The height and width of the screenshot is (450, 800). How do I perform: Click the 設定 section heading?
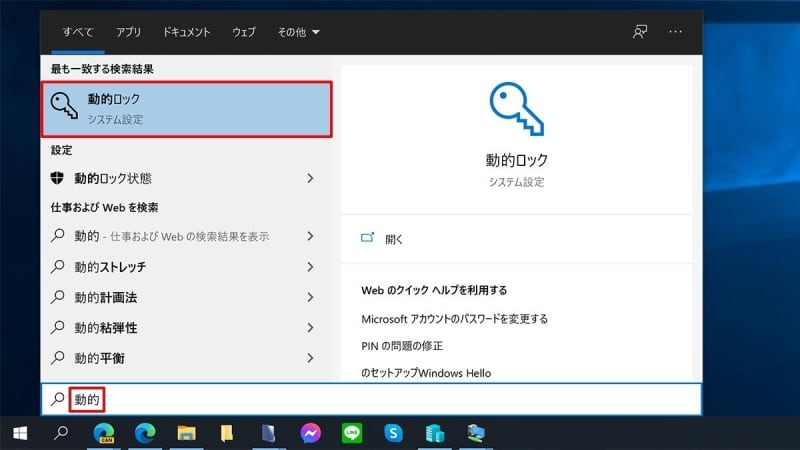point(61,150)
